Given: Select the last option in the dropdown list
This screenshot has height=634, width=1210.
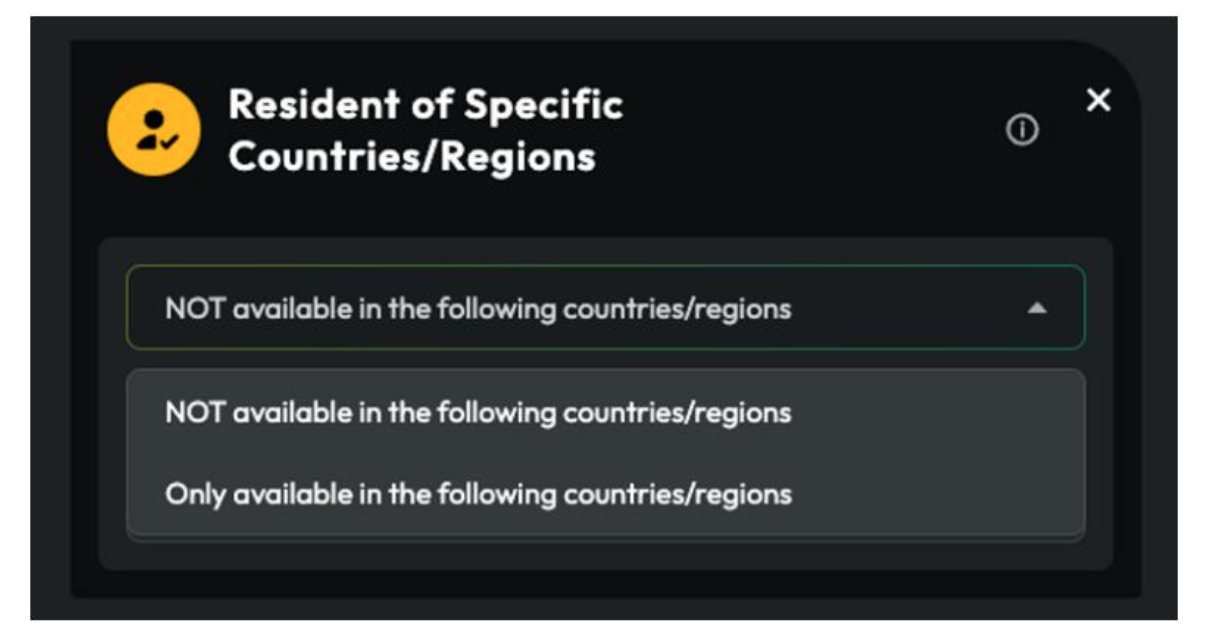Looking at the screenshot, I should tap(478, 494).
